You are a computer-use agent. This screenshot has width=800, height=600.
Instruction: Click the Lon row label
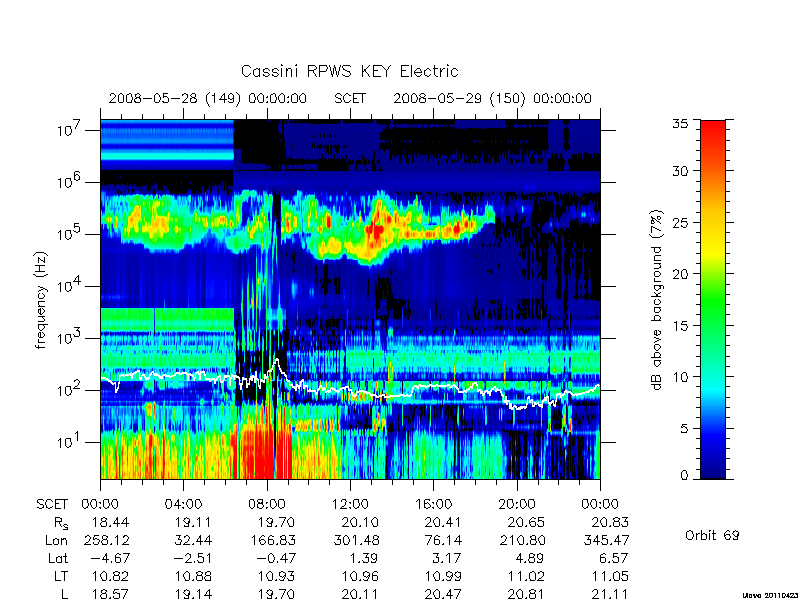pyautogui.click(x=56, y=540)
